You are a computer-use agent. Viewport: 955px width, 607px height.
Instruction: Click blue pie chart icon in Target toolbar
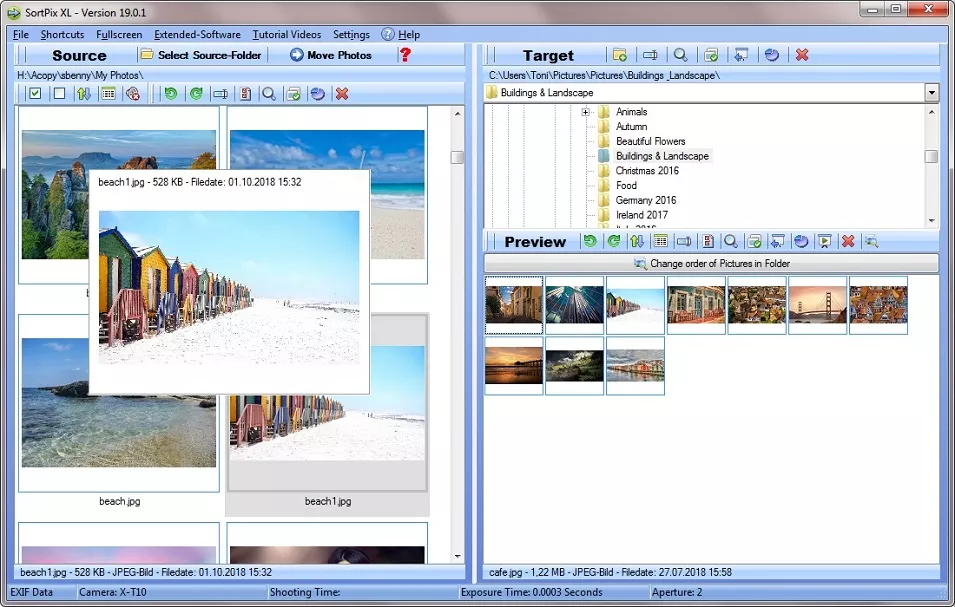click(772, 55)
